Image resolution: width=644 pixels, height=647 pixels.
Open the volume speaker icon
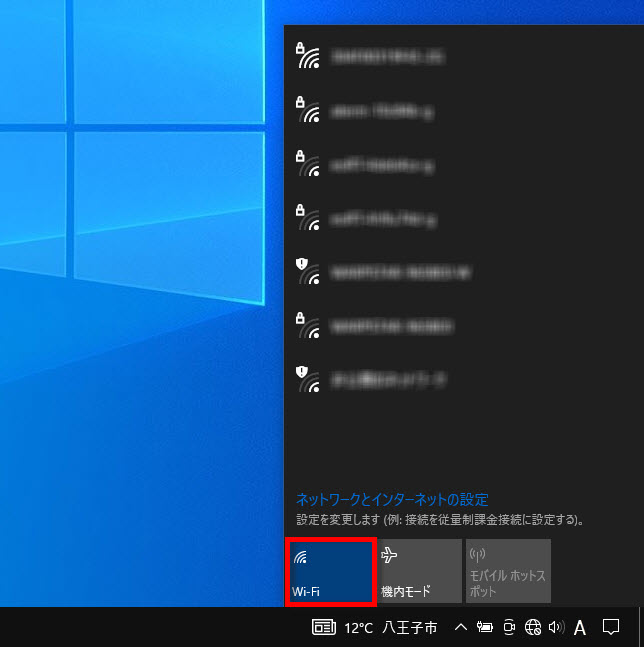coord(556,628)
